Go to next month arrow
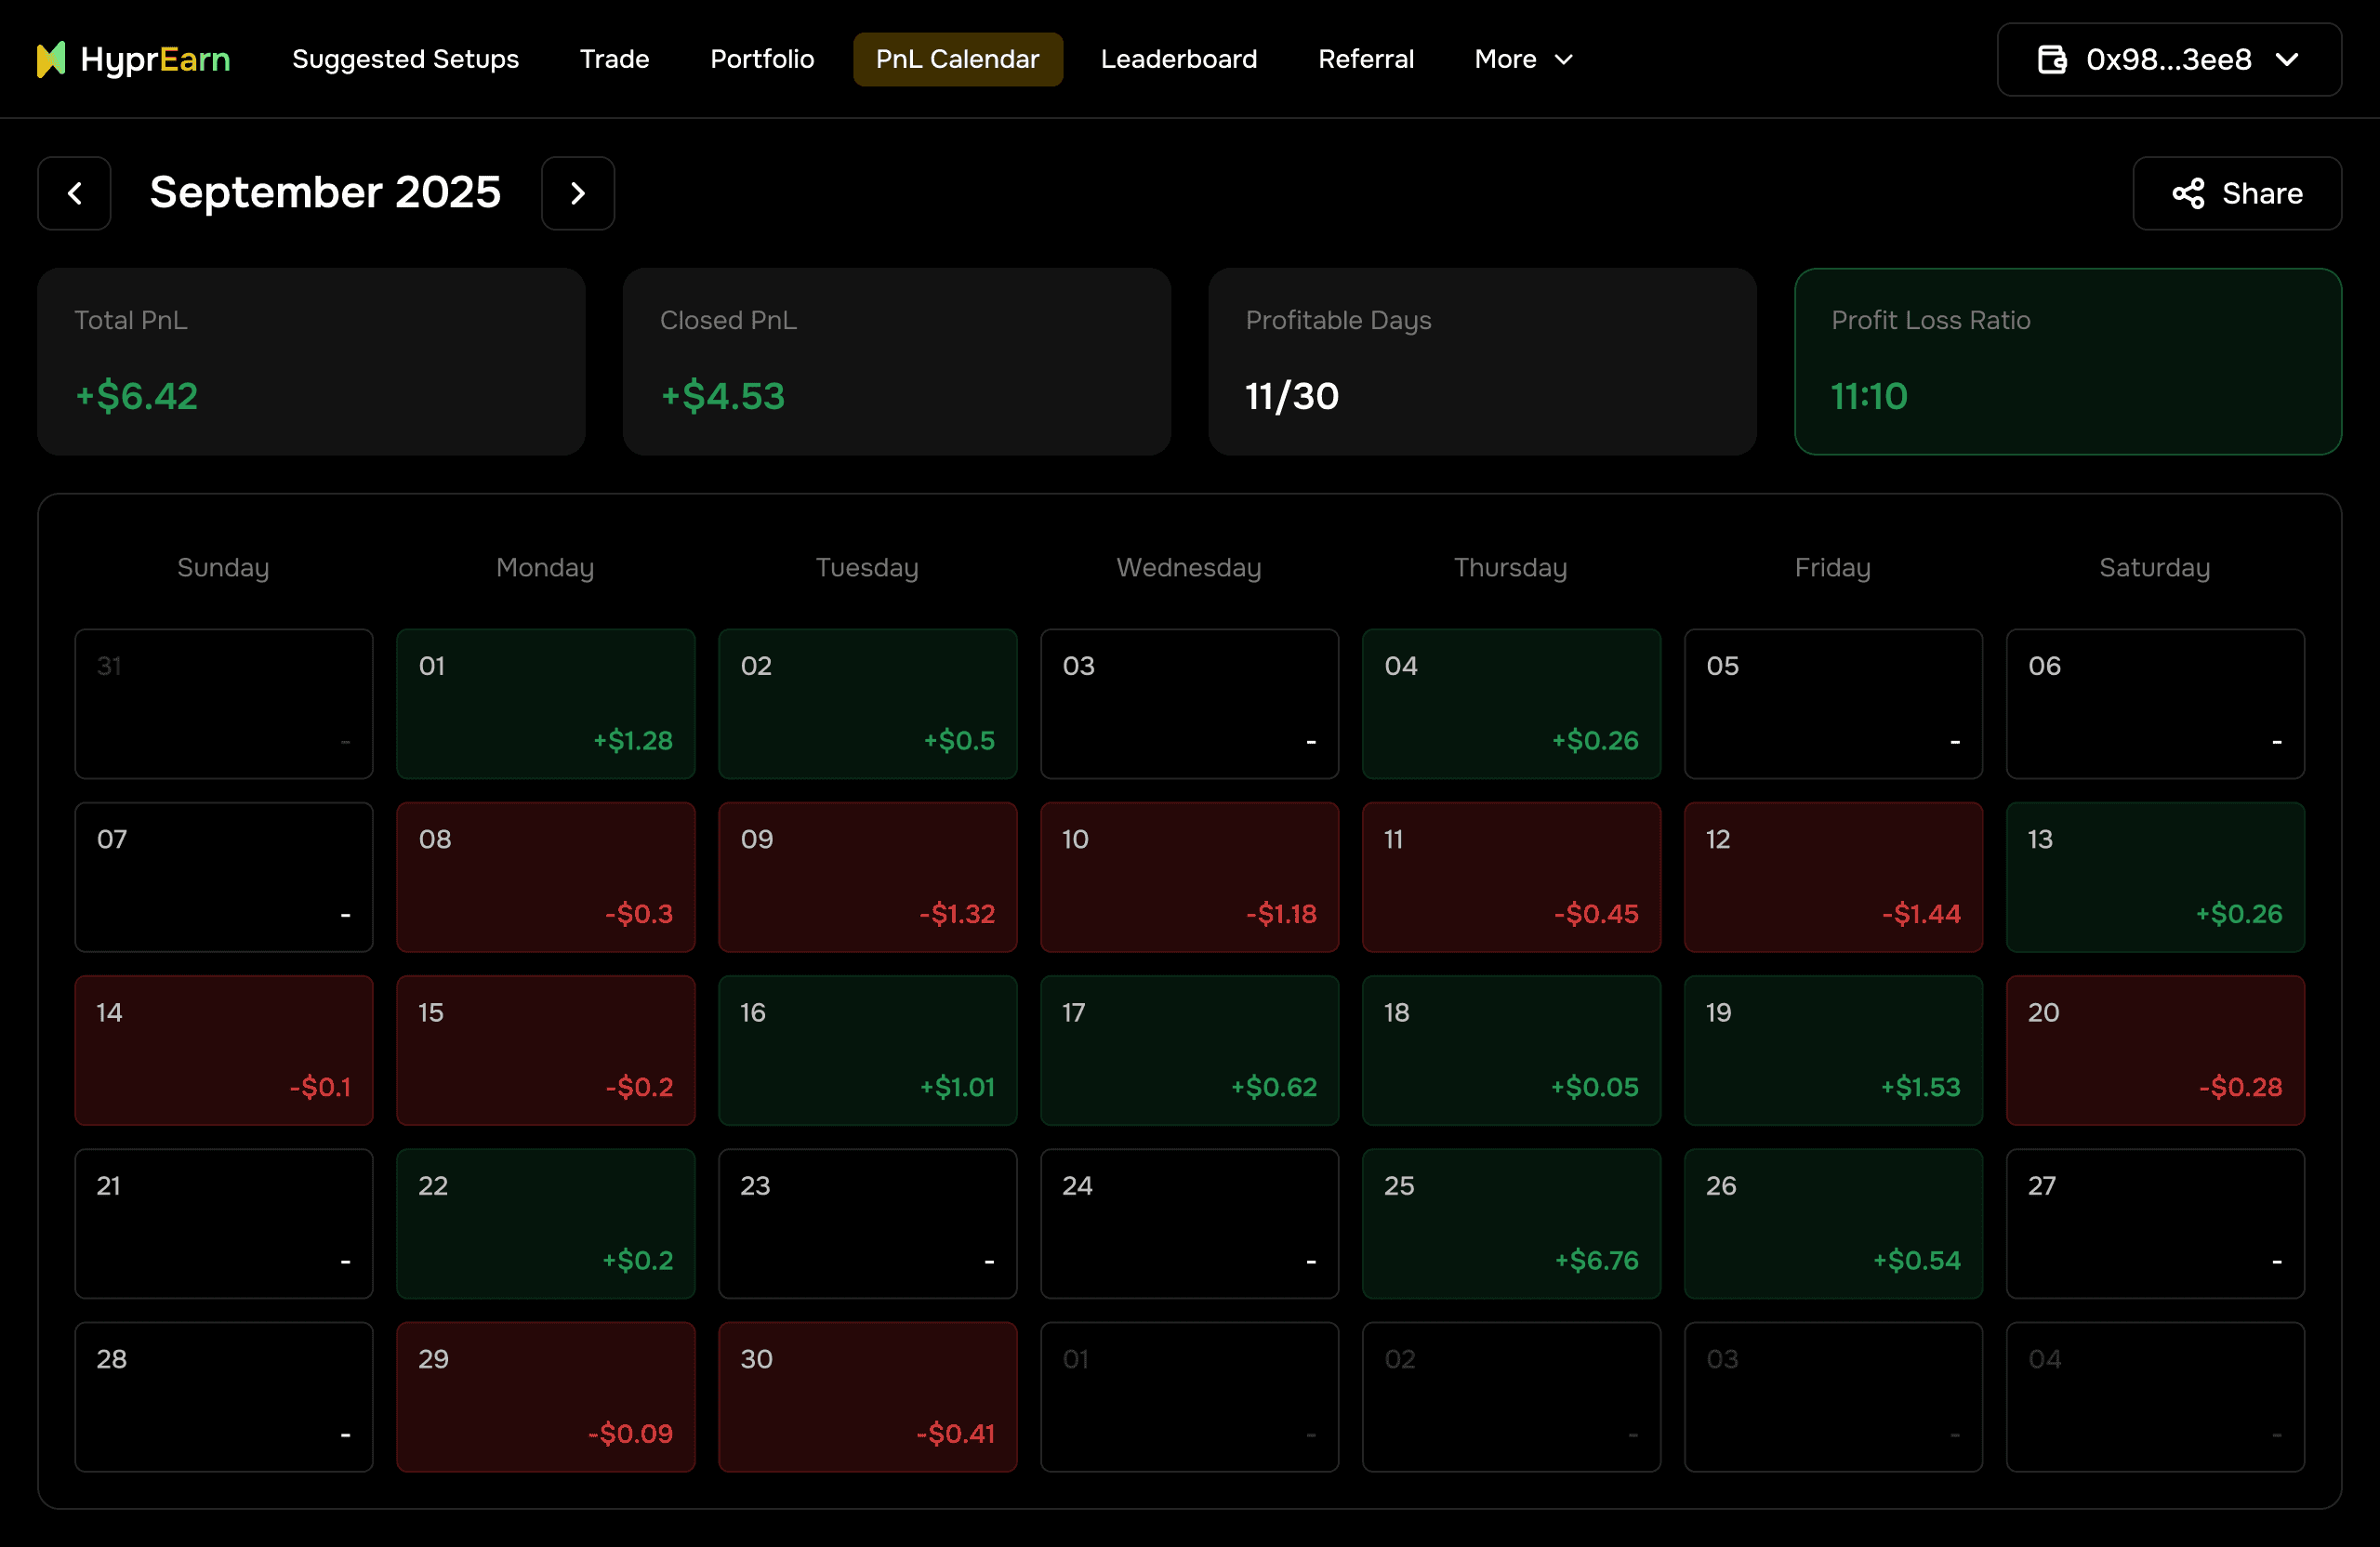Viewport: 2380px width, 1547px height. click(x=578, y=193)
